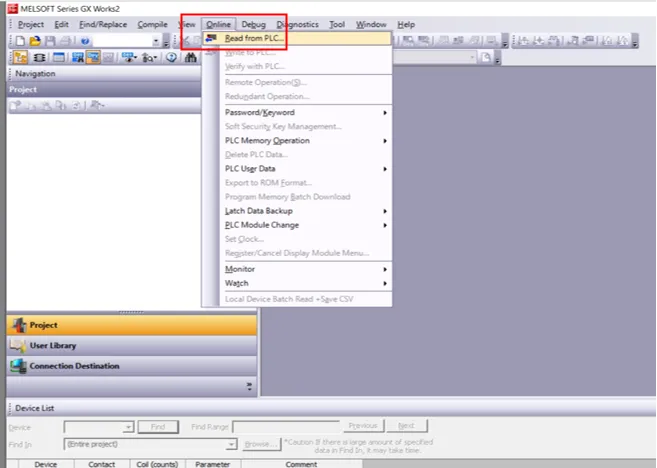Open the Compile menu

(x=153, y=24)
